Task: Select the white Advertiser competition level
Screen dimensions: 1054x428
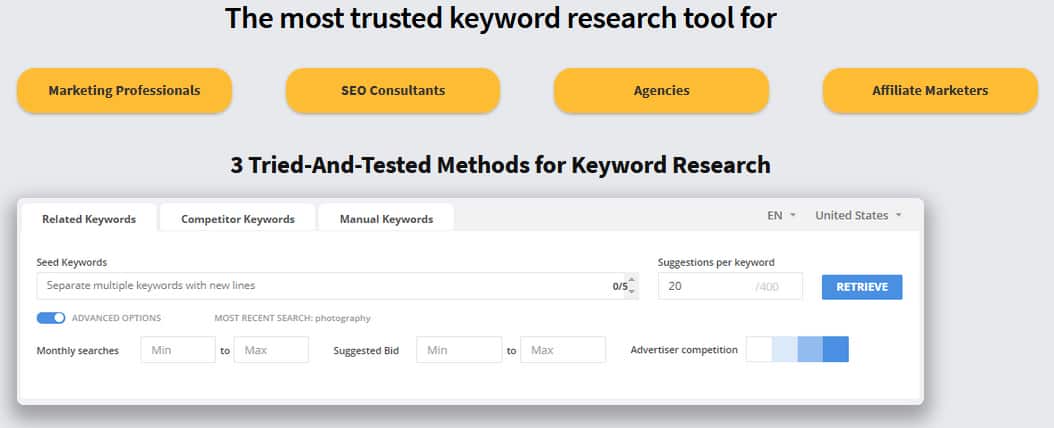Action: tap(759, 350)
